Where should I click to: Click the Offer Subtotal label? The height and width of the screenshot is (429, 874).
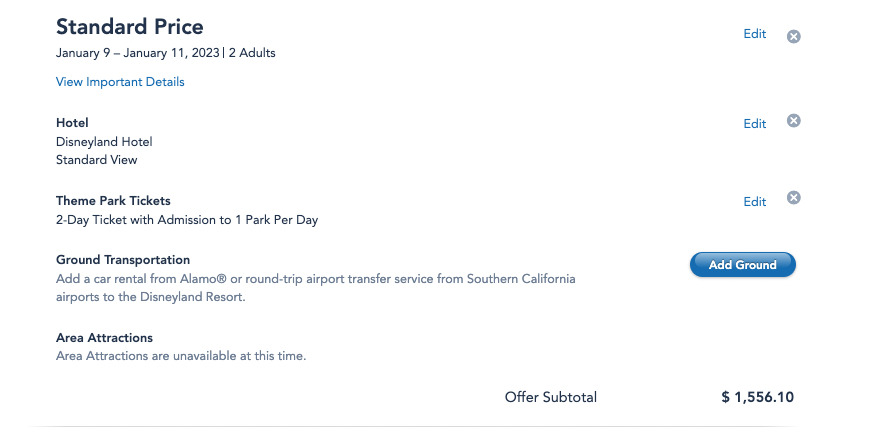click(550, 397)
